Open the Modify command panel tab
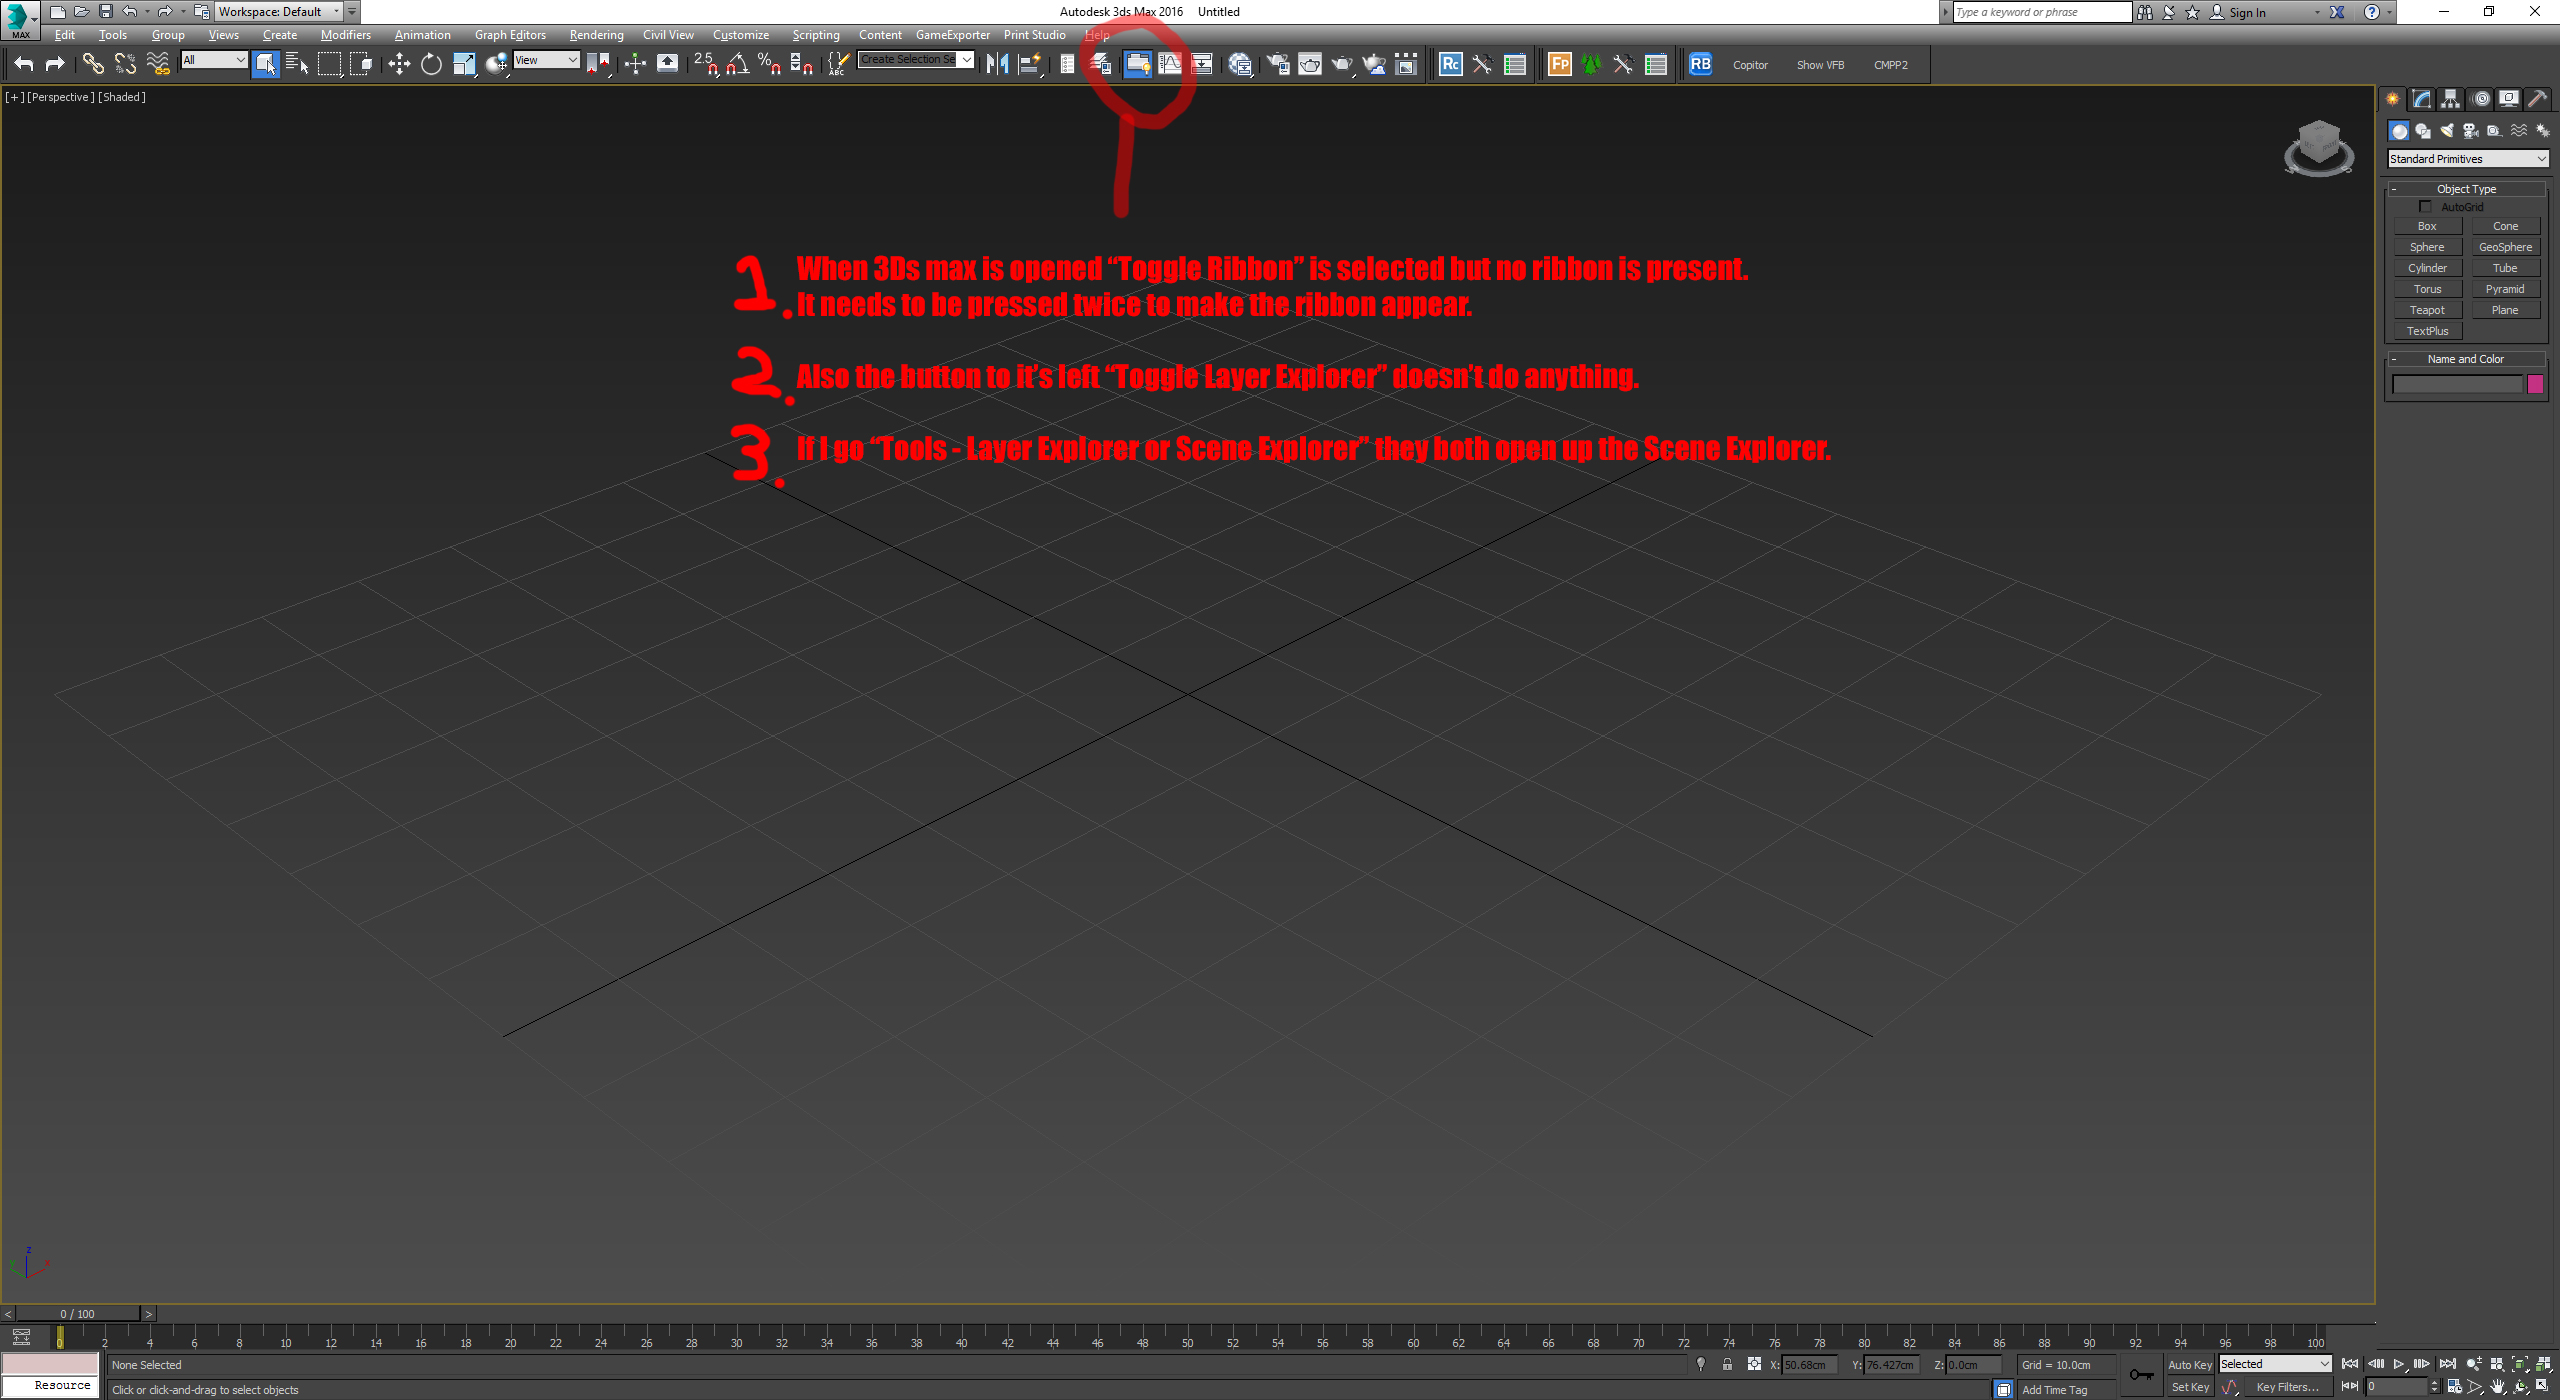Image resolution: width=2560 pixels, height=1400 pixels. pos(2421,99)
